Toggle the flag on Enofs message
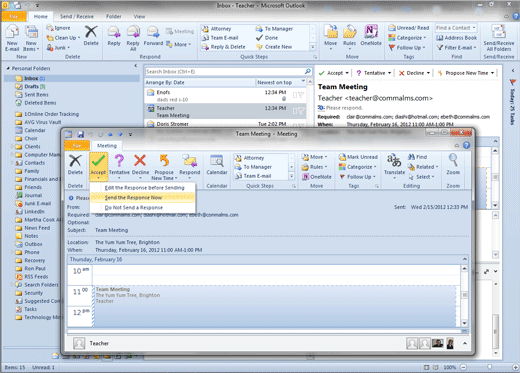This screenshot has width=520, height=373. (301, 95)
